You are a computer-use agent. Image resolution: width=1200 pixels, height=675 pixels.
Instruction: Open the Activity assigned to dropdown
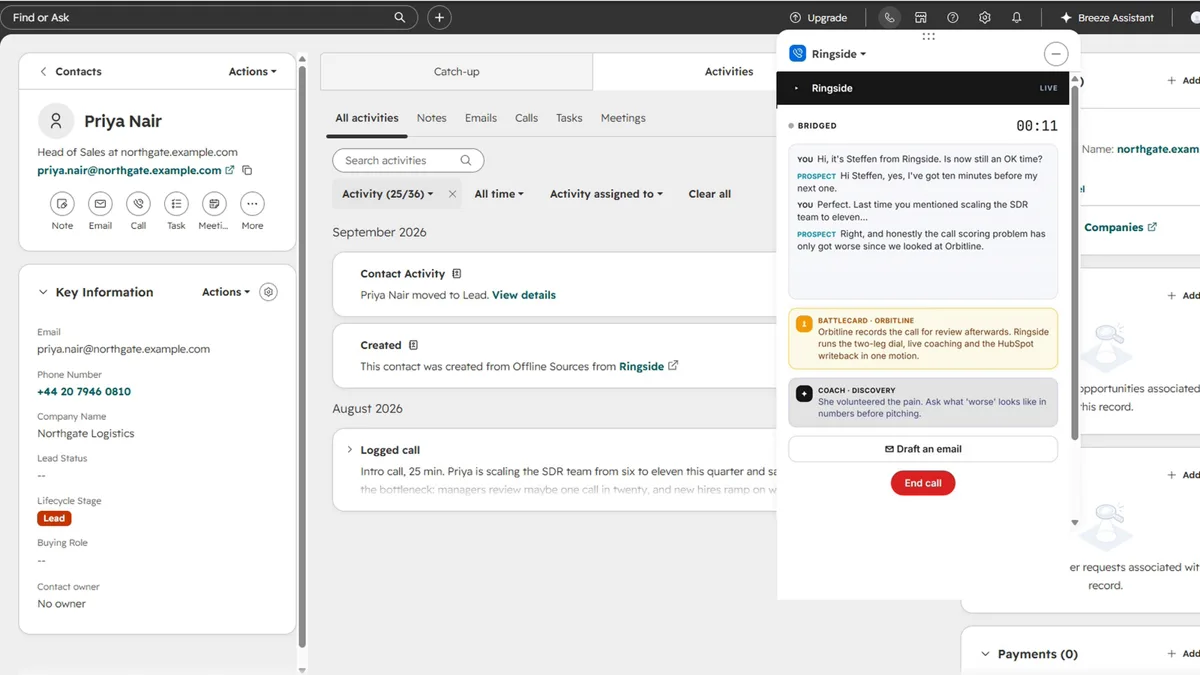point(606,194)
